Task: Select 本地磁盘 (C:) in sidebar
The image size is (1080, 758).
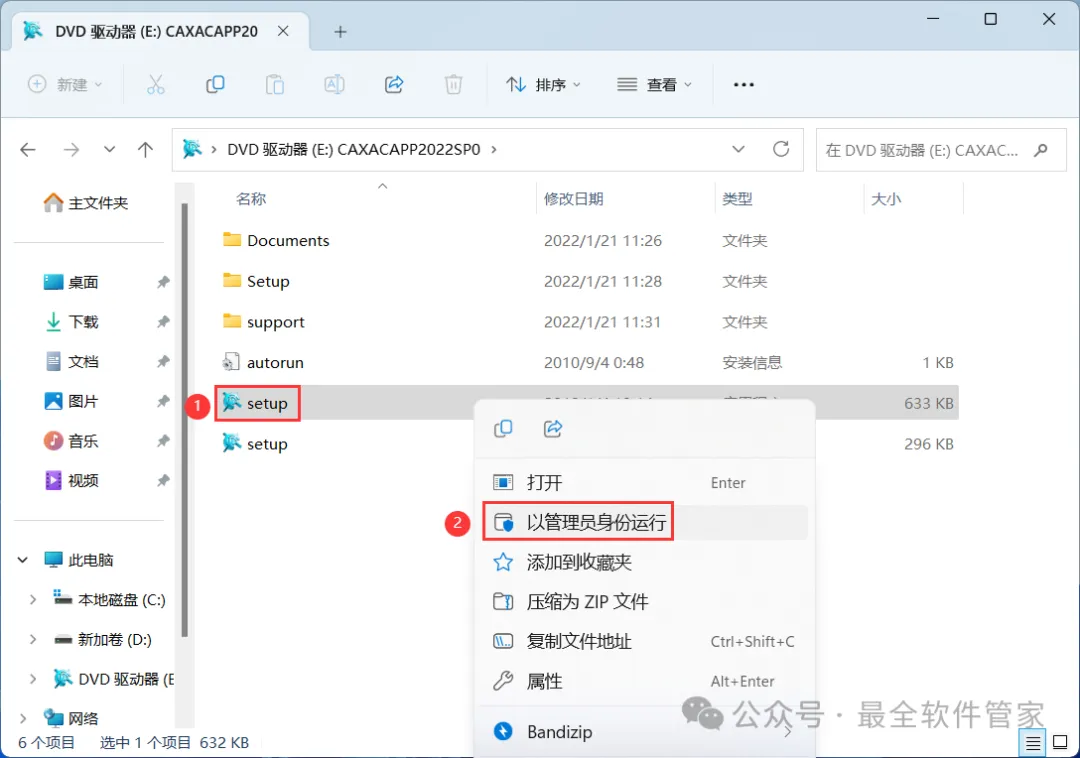Action: [110, 600]
